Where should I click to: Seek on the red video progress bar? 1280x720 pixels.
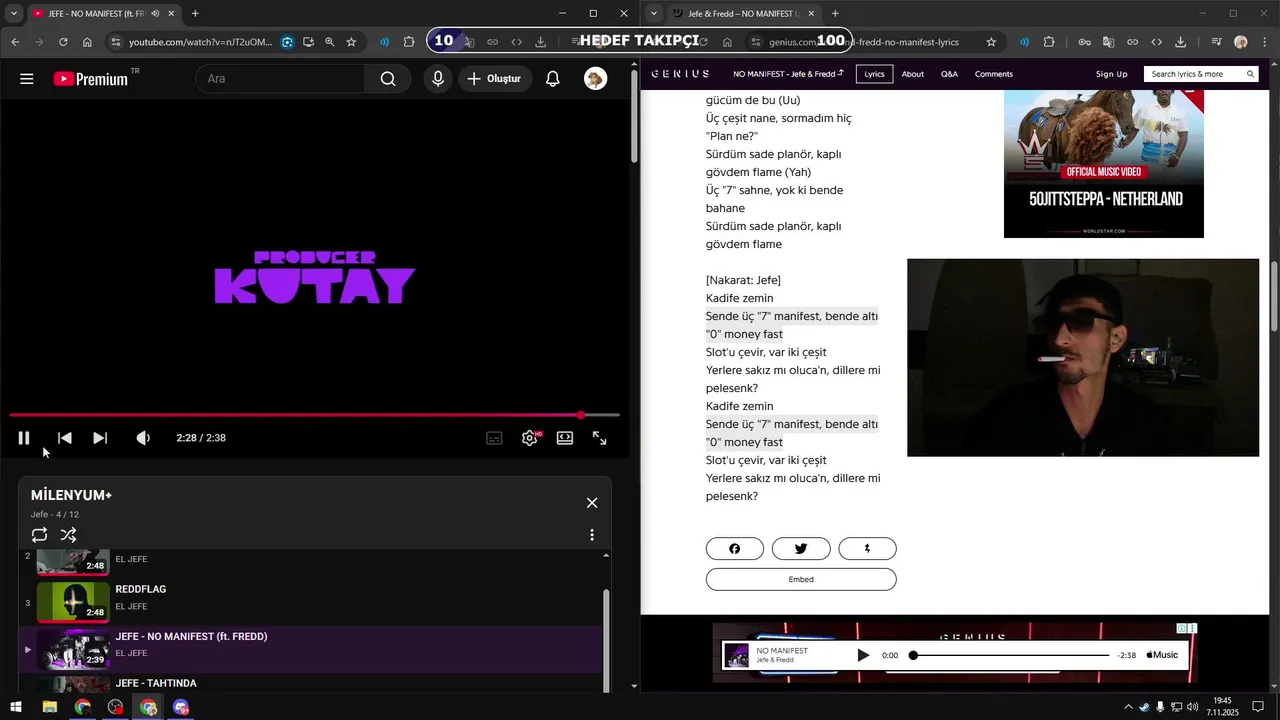click(314, 415)
